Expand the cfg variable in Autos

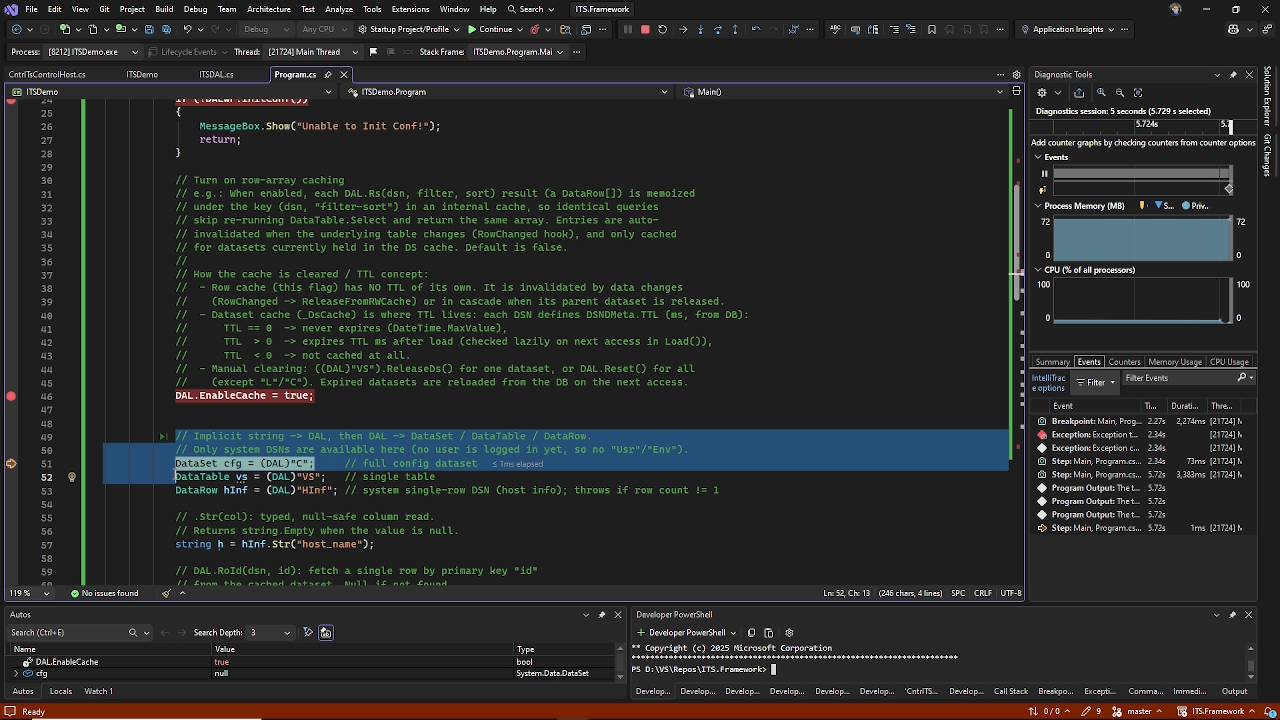coord(16,673)
